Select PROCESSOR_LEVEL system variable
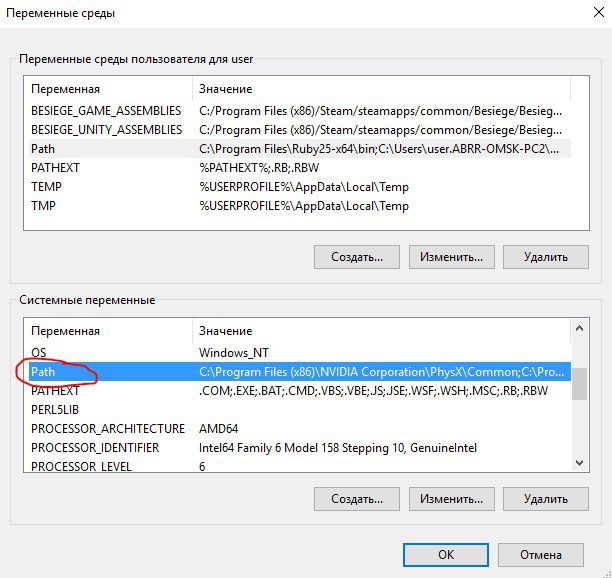 coord(300,466)
